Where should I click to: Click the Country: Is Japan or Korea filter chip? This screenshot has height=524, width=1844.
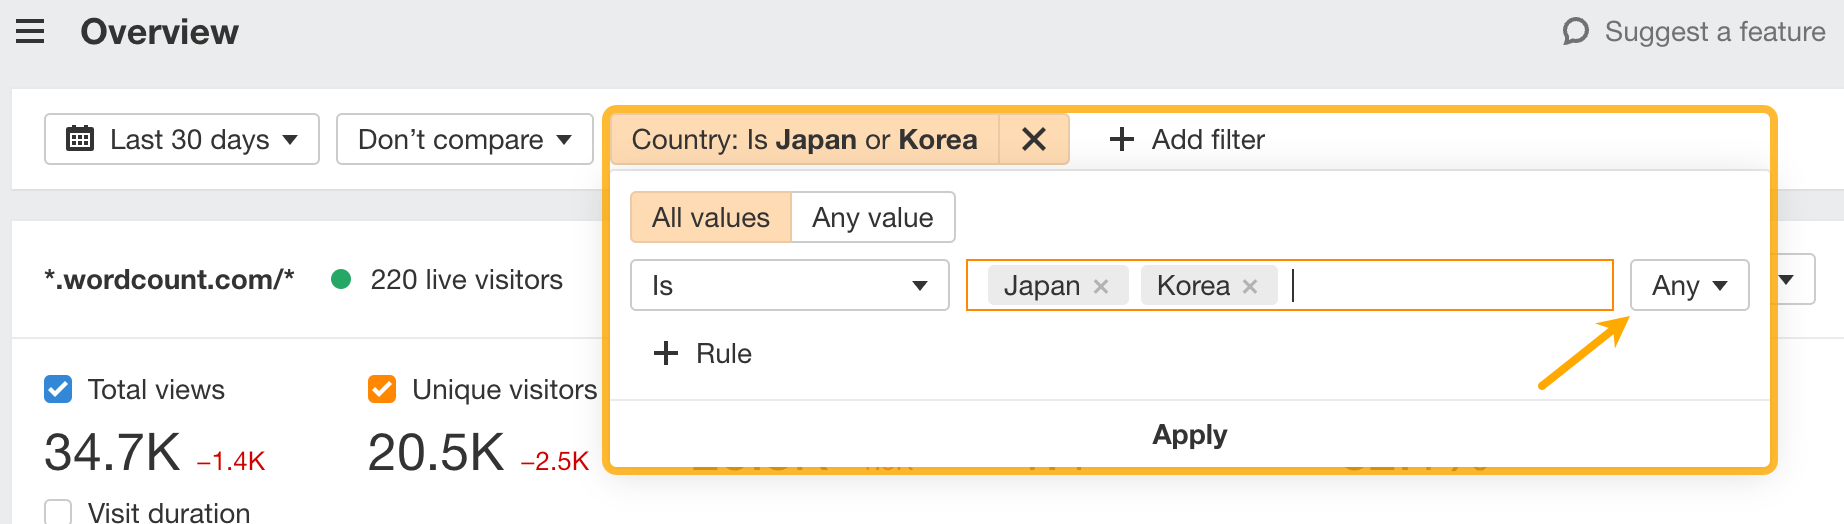click(804, 139)
